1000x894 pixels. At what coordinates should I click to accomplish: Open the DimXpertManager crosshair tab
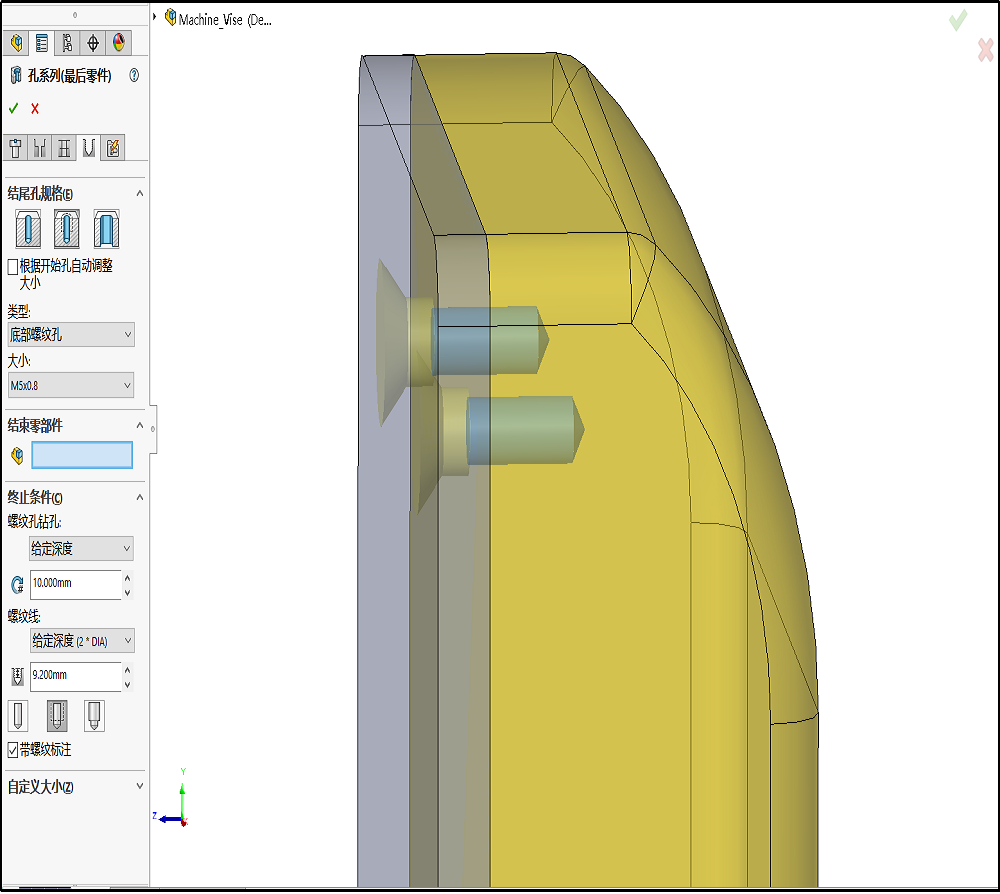93,42
